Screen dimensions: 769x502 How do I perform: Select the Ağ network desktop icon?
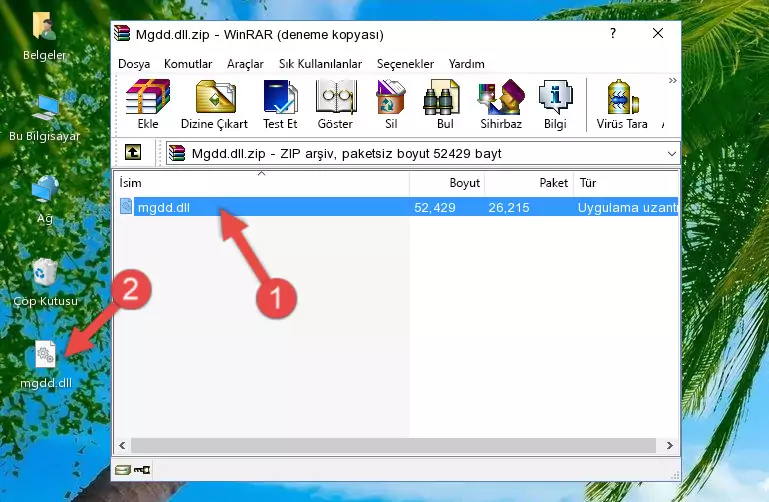tap(45, 200)
